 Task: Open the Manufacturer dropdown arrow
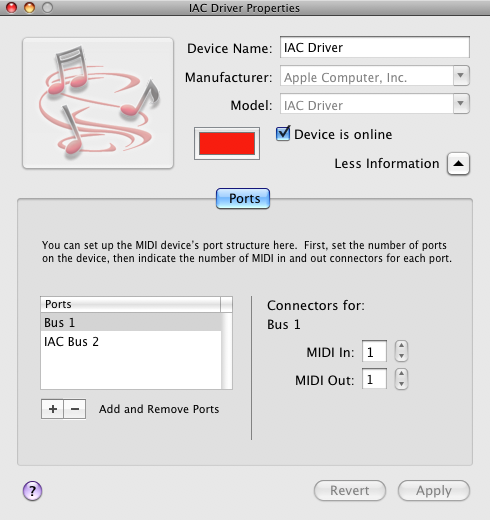(x=461, y=76)
